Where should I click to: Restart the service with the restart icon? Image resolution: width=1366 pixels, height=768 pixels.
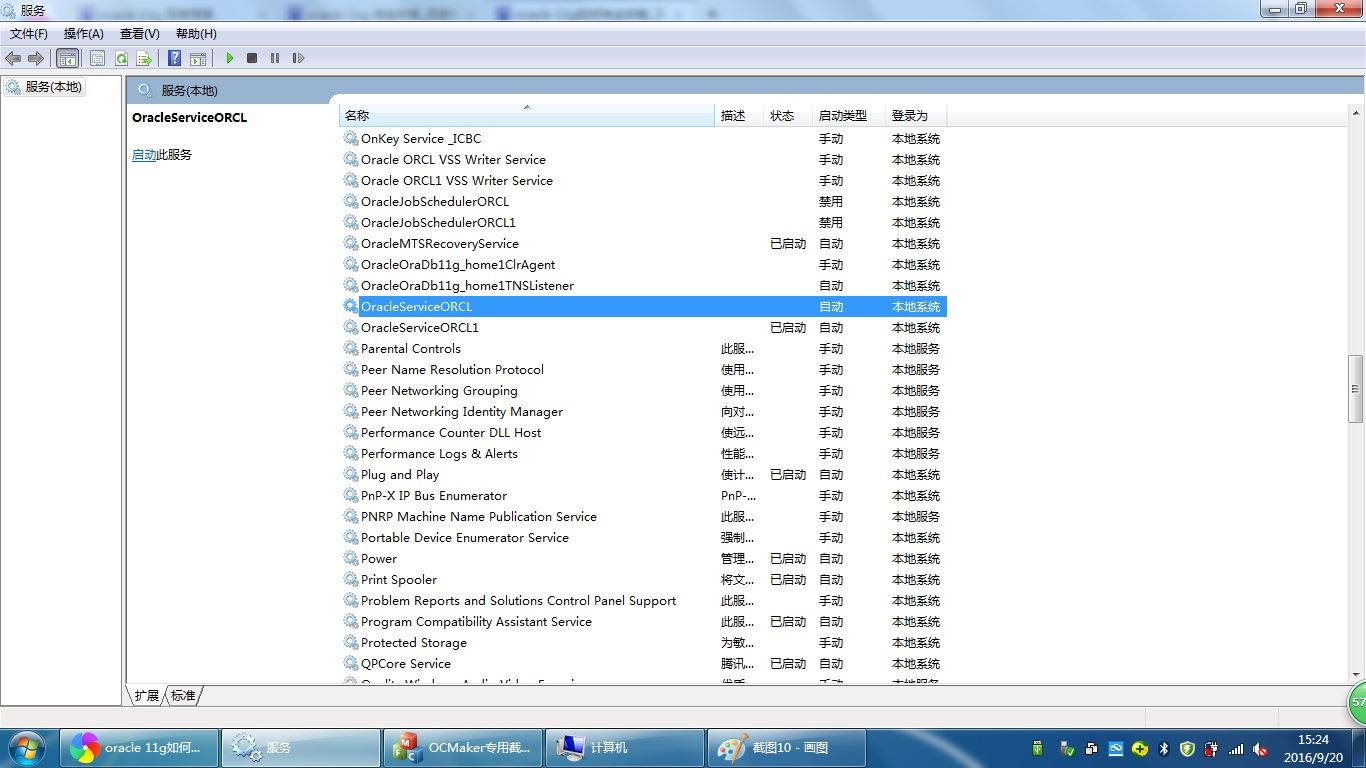(298, 58)
